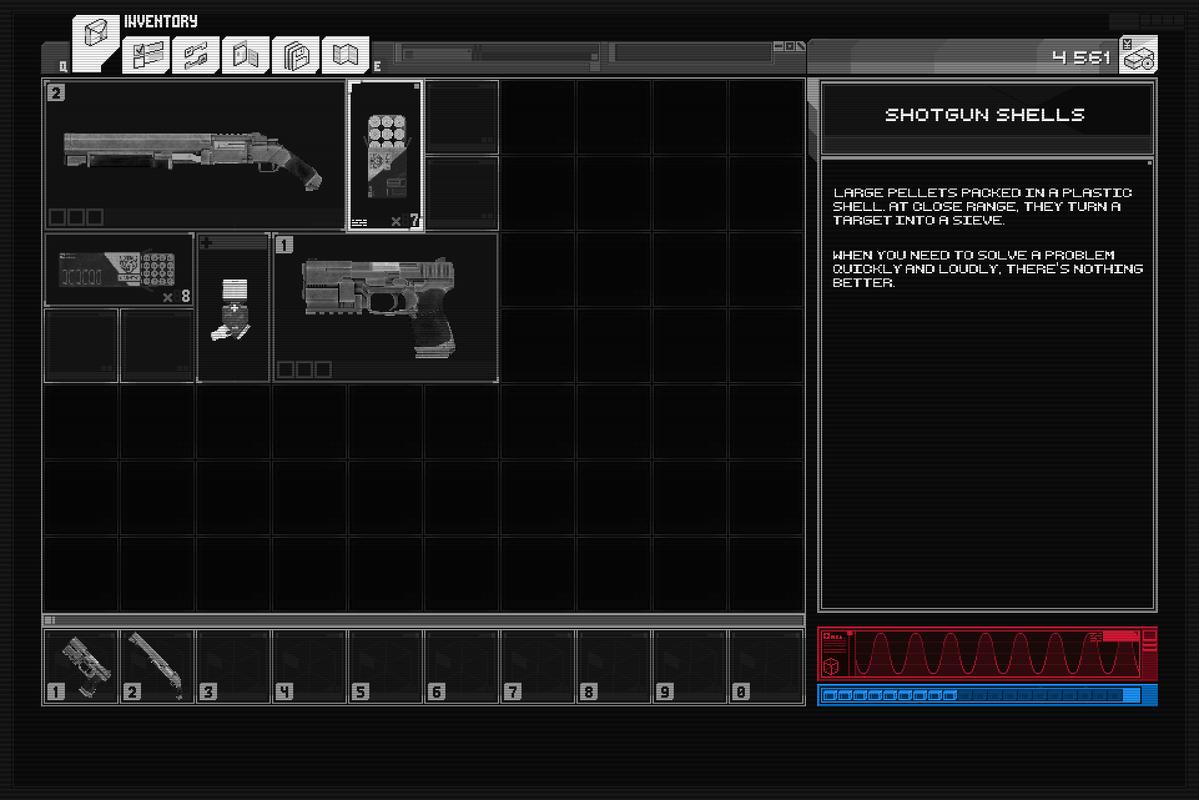Select the med injector item
Viewport: 1199px width, 800px height.
(233, 307)
